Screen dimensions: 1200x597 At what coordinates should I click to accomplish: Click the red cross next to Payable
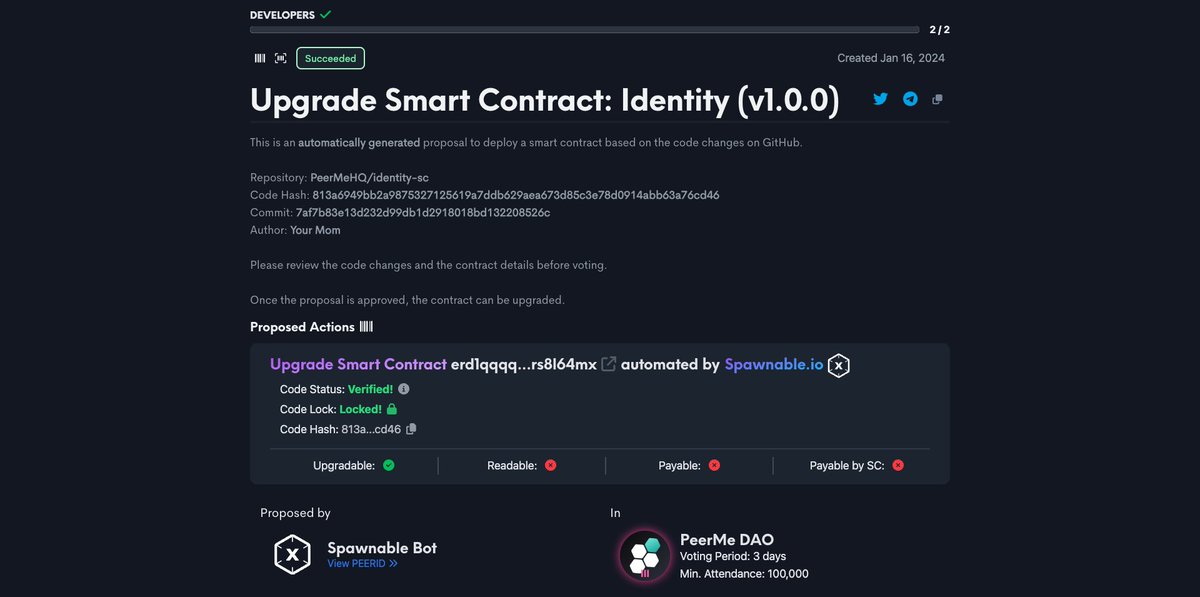point(714,465)
